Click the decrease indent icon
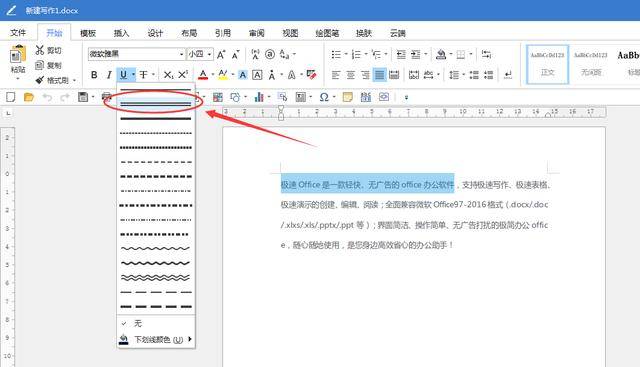640x367 pixels. click(x=401, y=54)
